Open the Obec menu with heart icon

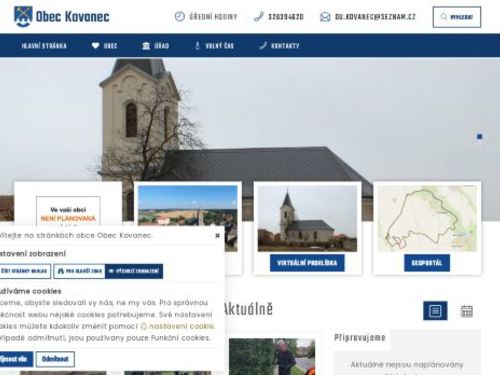pyautogui.click(x=104, y=46)
